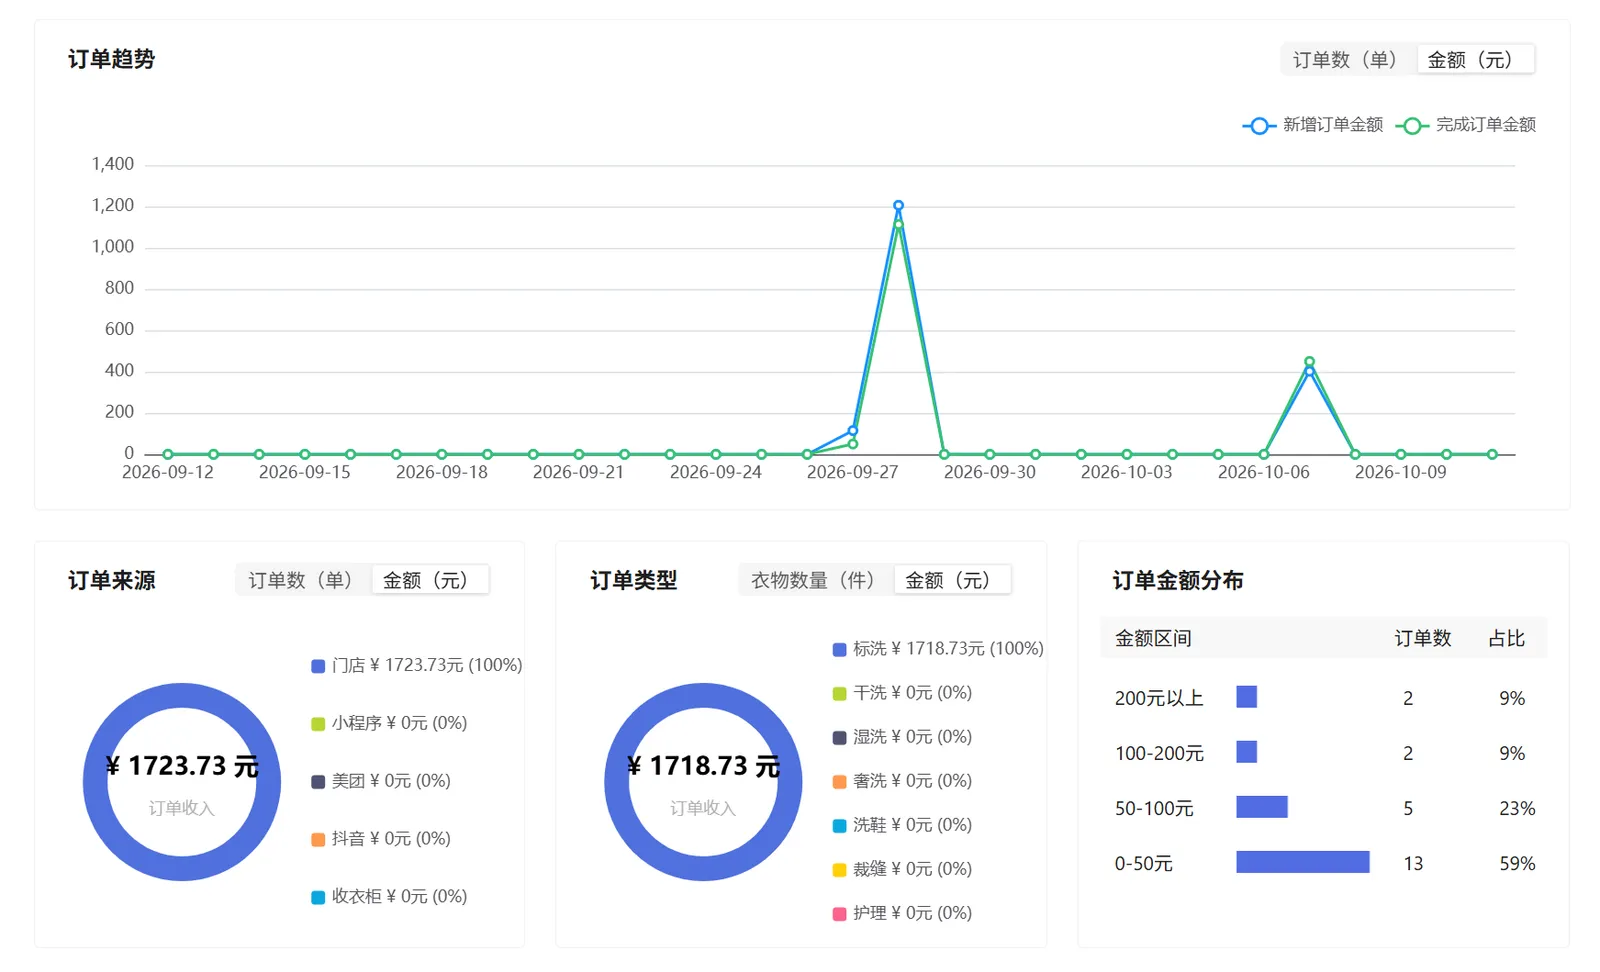The height and width of the screenshot is (972, 1600).
Task: Switch order trend to 订单数（单） tab
Action: click(1347, 60)
